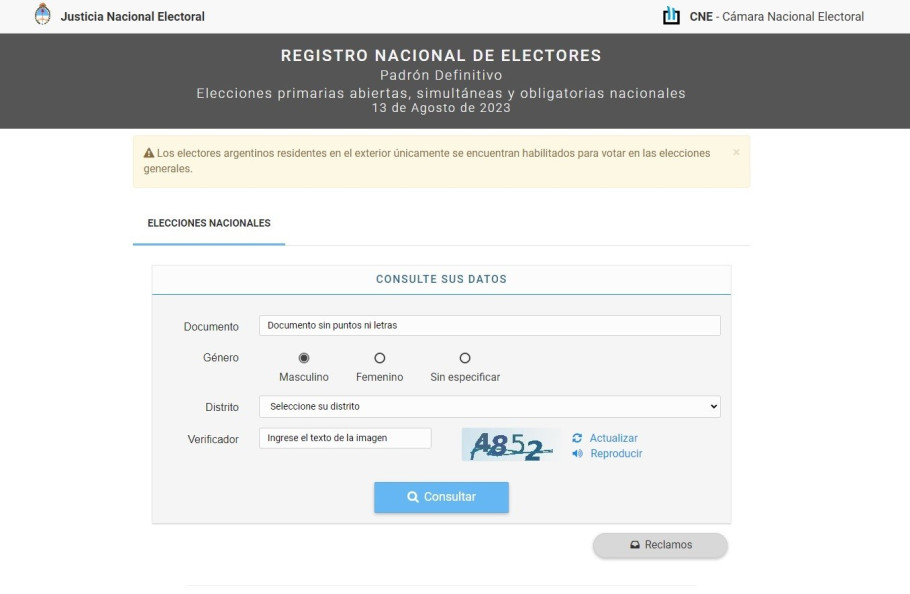The image size is (910, 594).
Task: Click the warning triangle icon in alert
Action: 149,153
